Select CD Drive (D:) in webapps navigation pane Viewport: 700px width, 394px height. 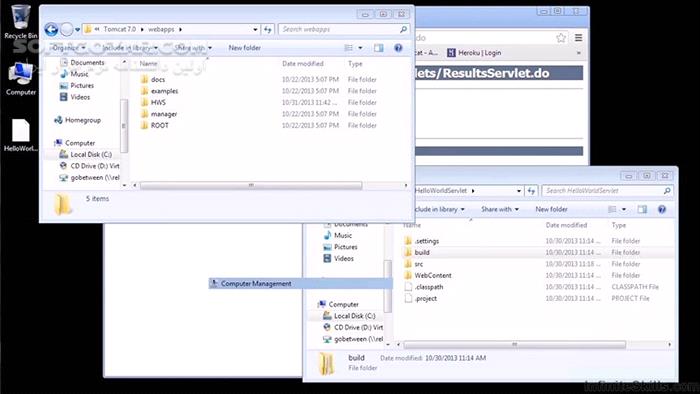89,166
